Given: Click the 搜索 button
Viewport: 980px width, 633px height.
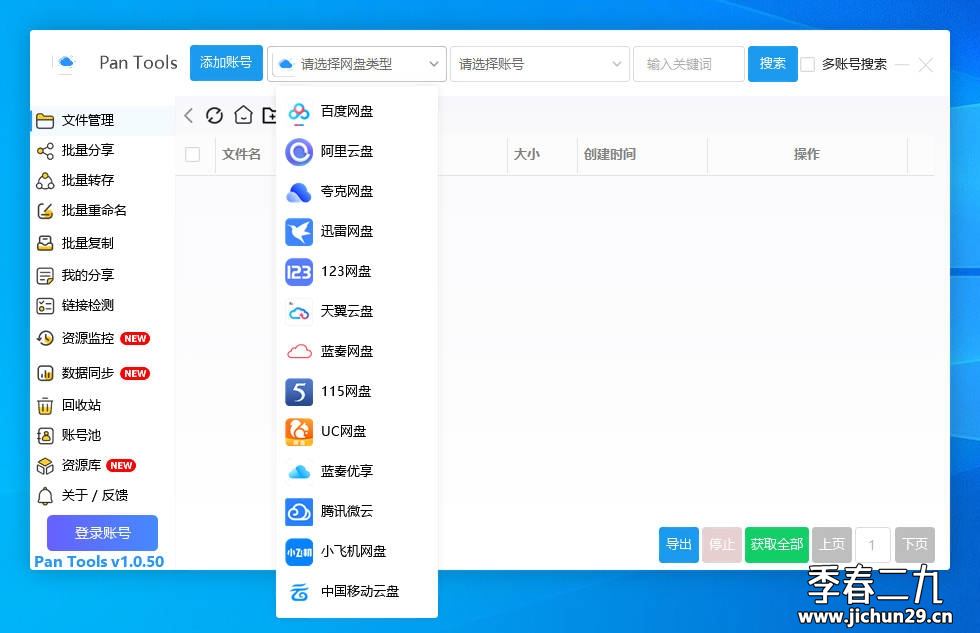Looking at the screenshot, I should coord(772,64).
